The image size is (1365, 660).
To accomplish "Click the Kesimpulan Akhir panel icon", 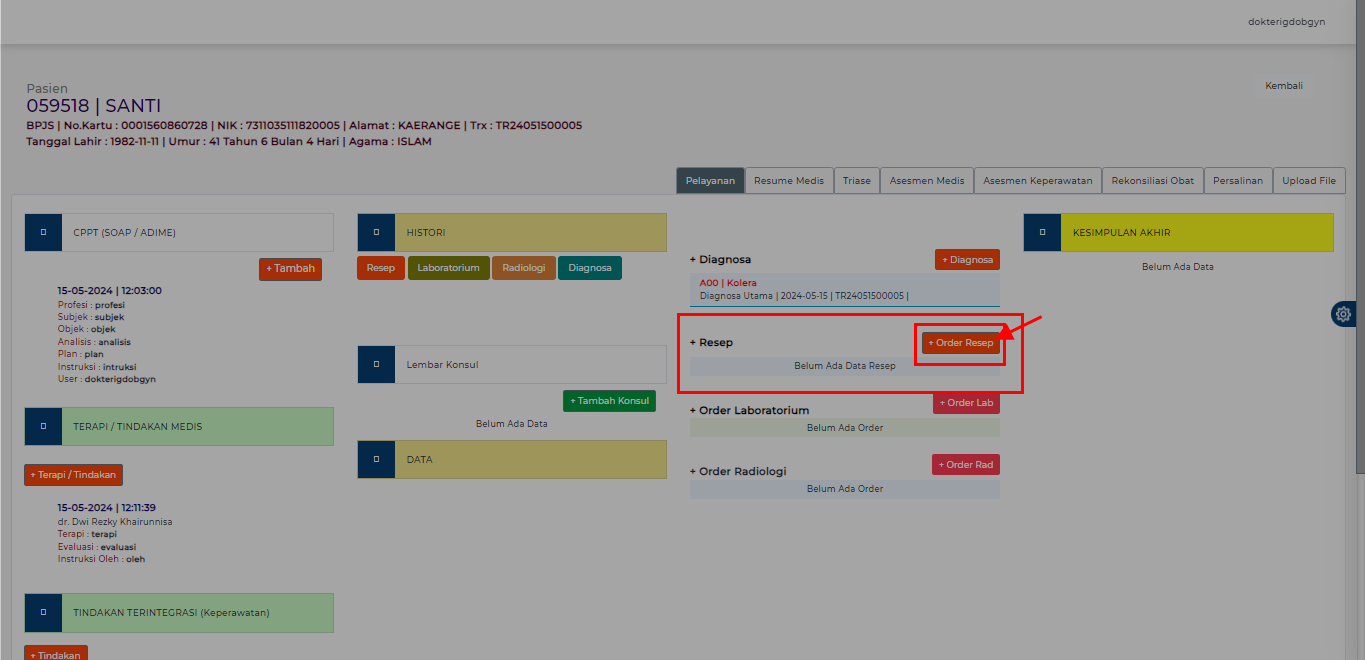I will pos(1042,232).
